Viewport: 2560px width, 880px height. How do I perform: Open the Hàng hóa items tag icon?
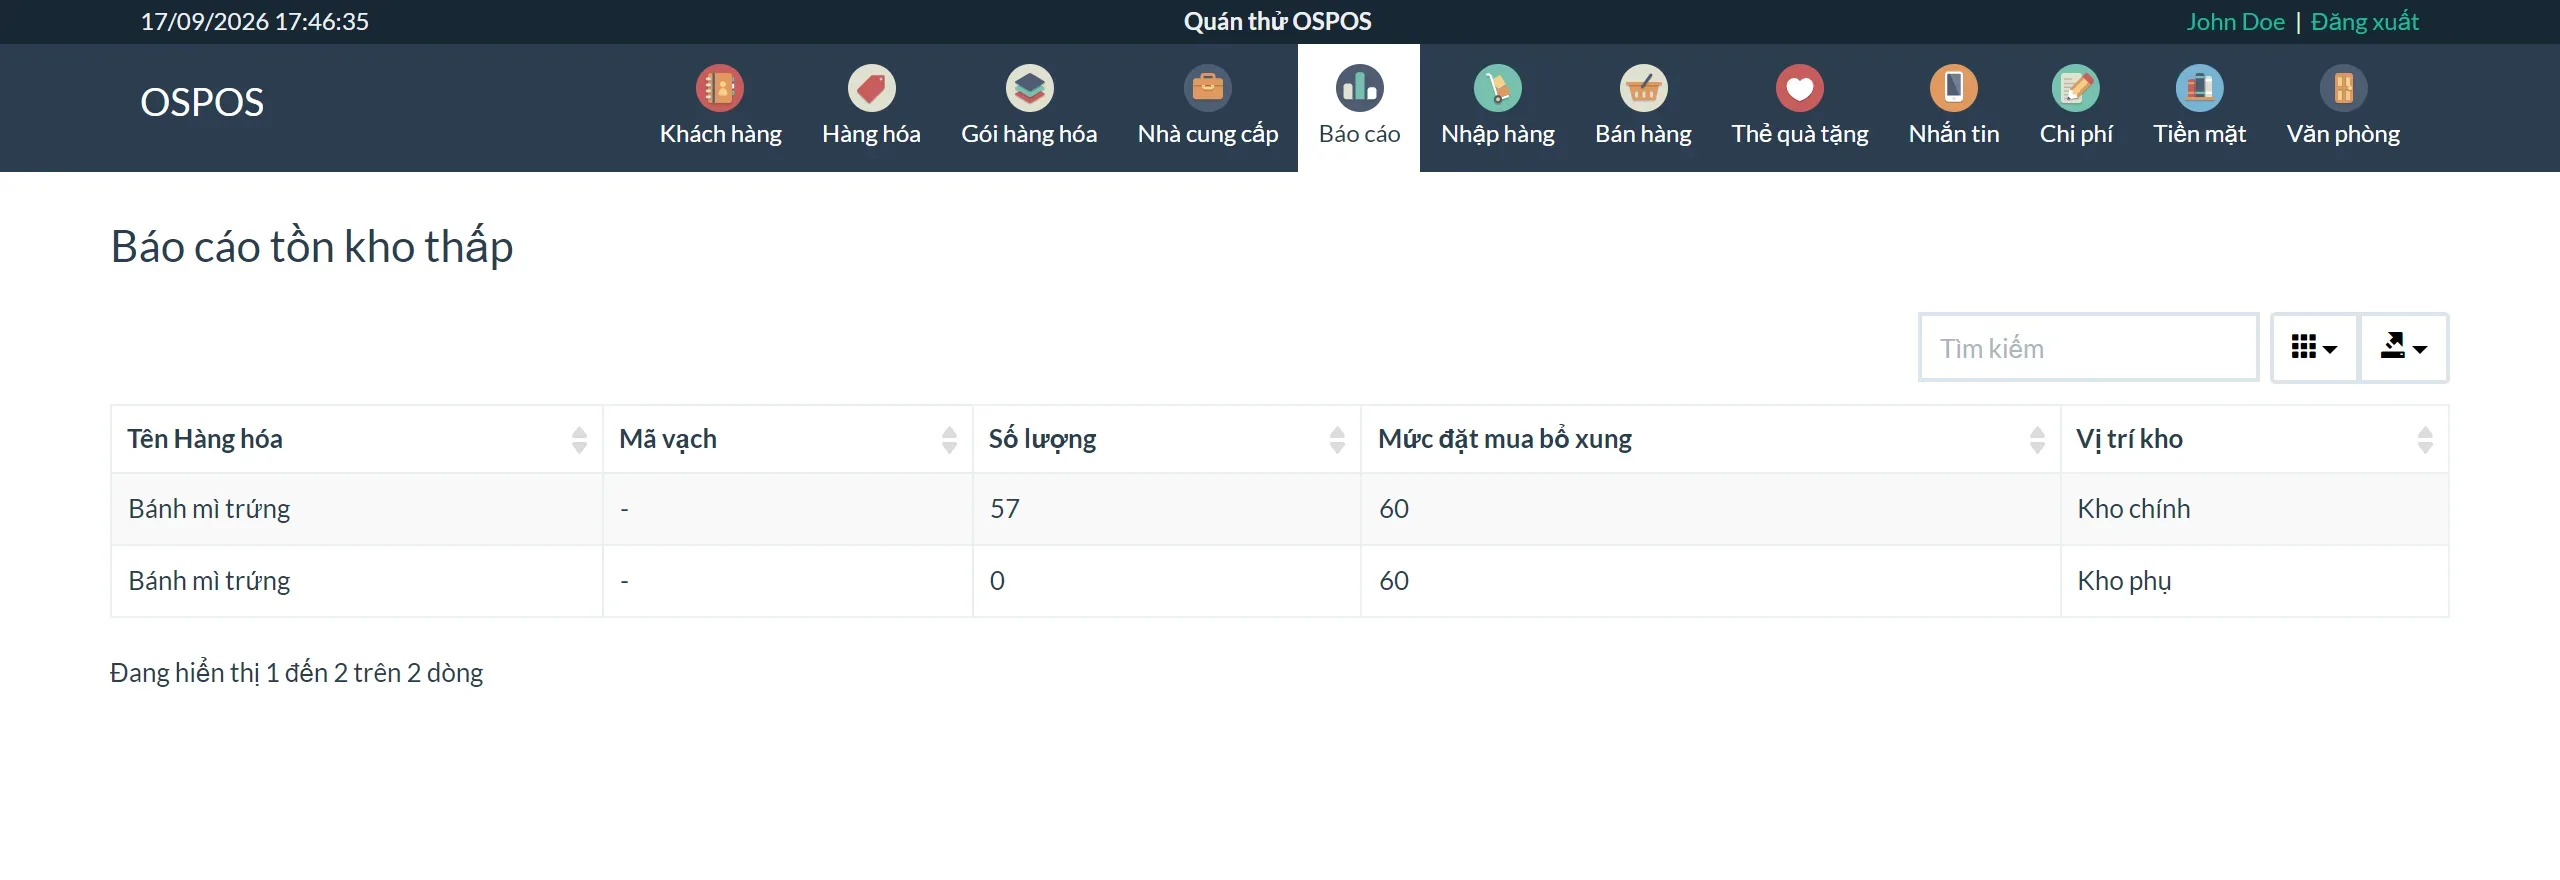point(871,88)
